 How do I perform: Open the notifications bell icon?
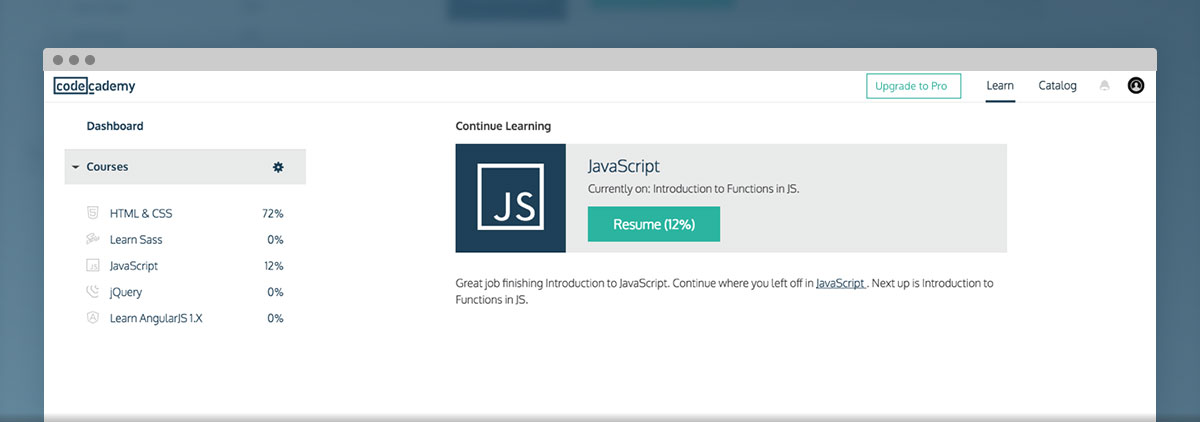[1105, 86]
